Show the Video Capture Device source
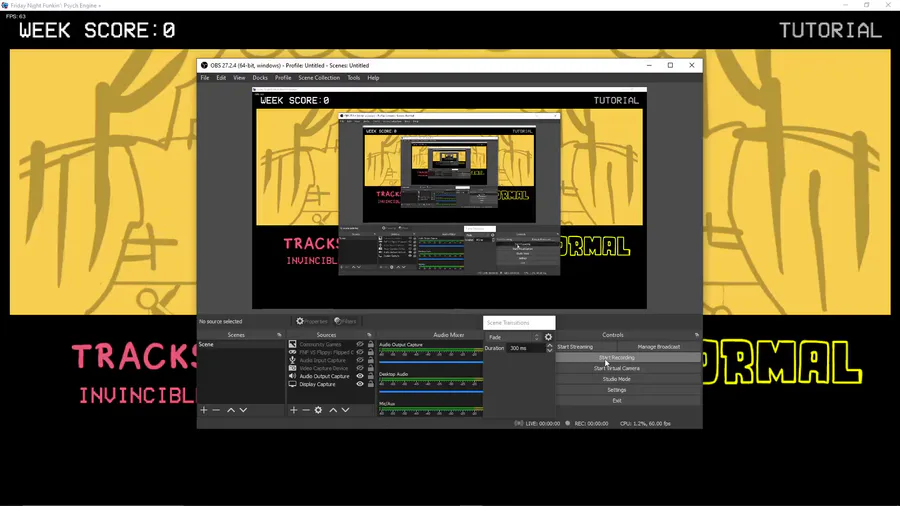Viewport: 900px width, 506px height. point(360,368)
